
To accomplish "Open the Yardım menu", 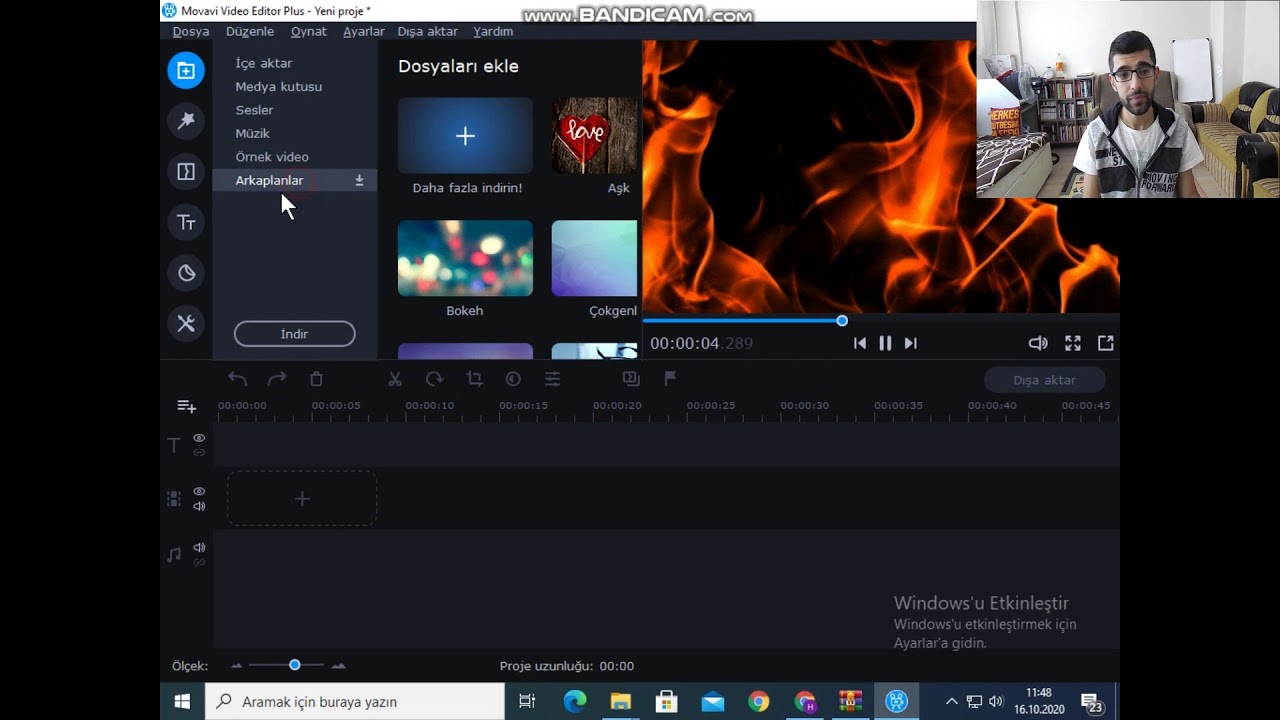I will 493,31.
